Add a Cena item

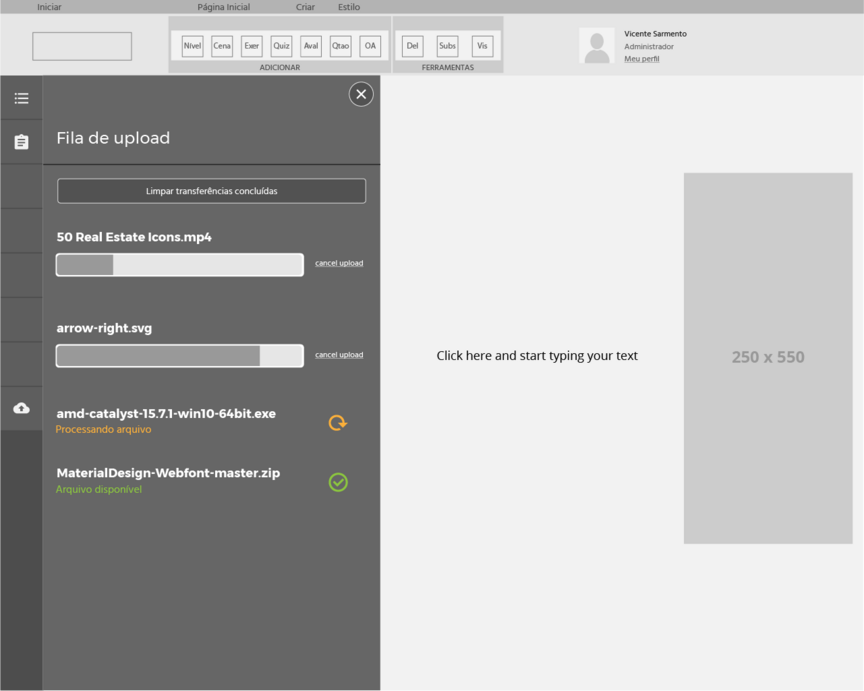[222, 46]
